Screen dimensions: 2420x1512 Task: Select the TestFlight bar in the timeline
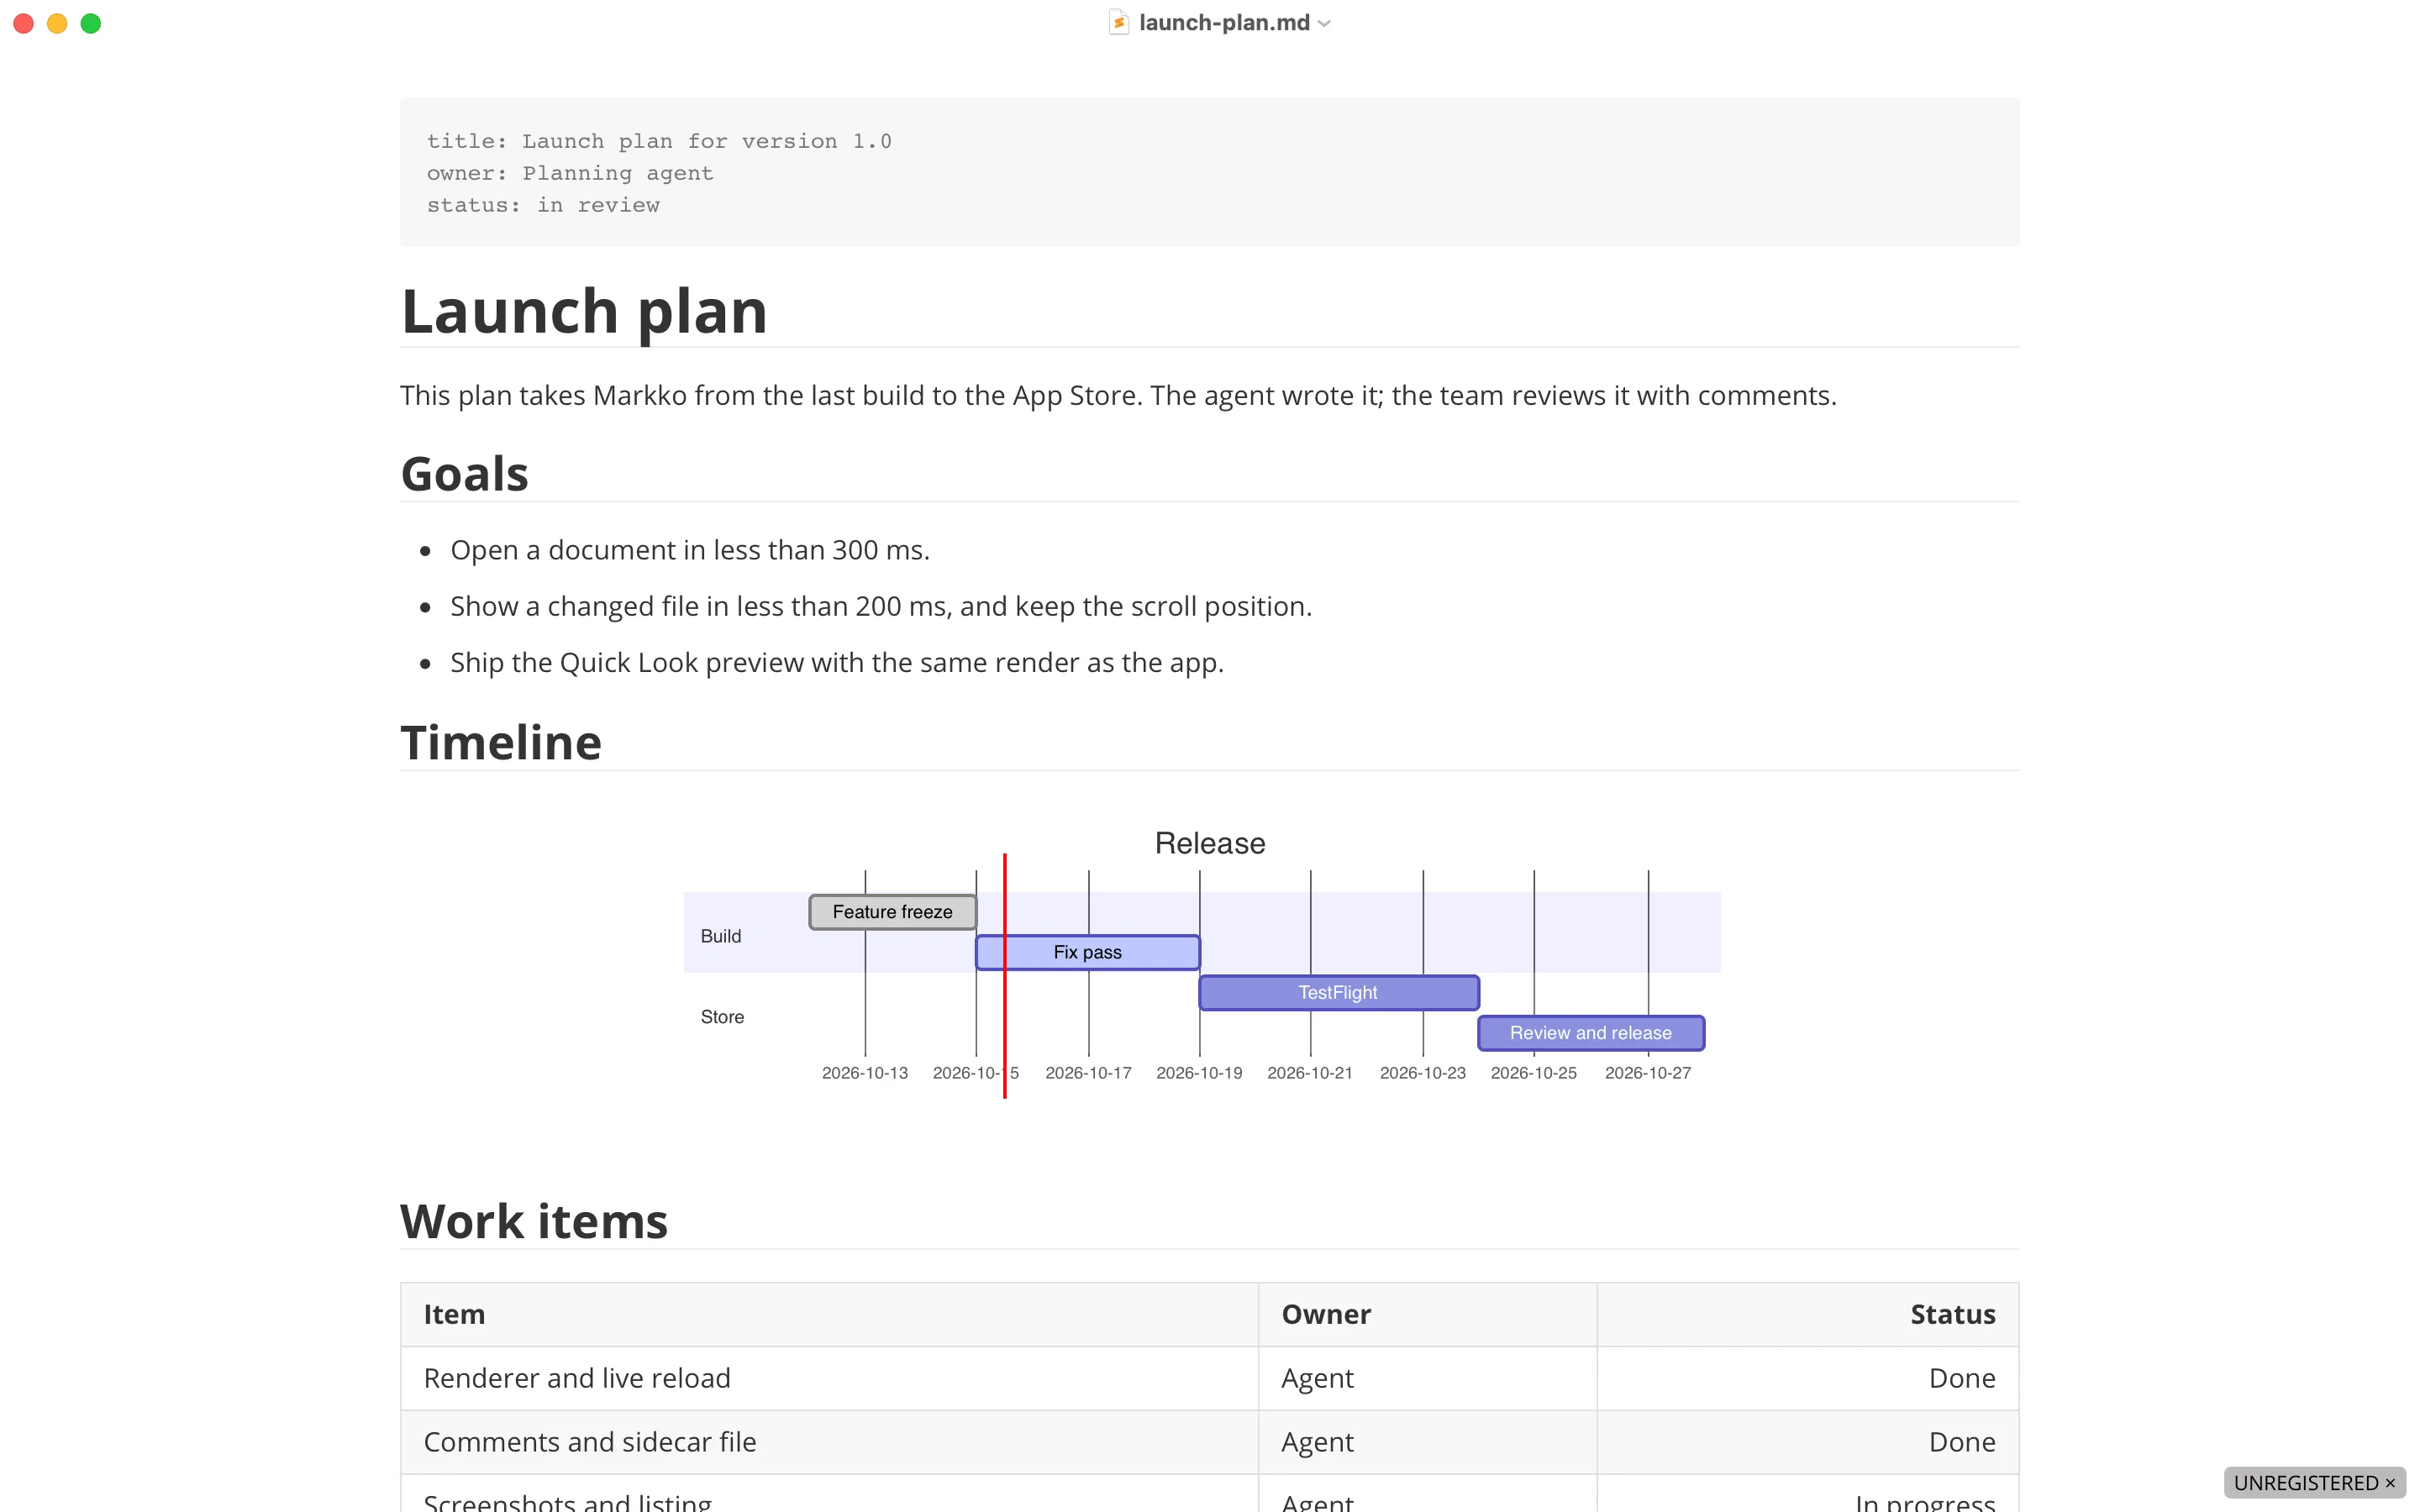pos(1338,991)
